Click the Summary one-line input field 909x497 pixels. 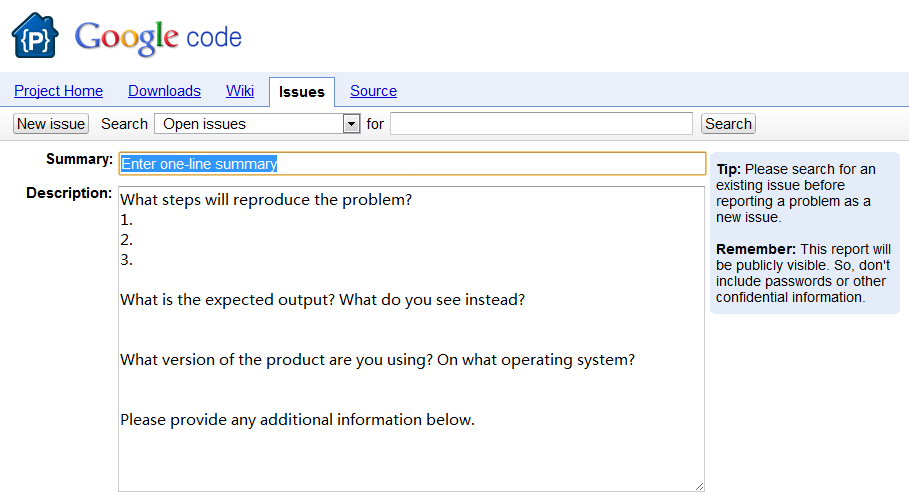click(412, 164)
